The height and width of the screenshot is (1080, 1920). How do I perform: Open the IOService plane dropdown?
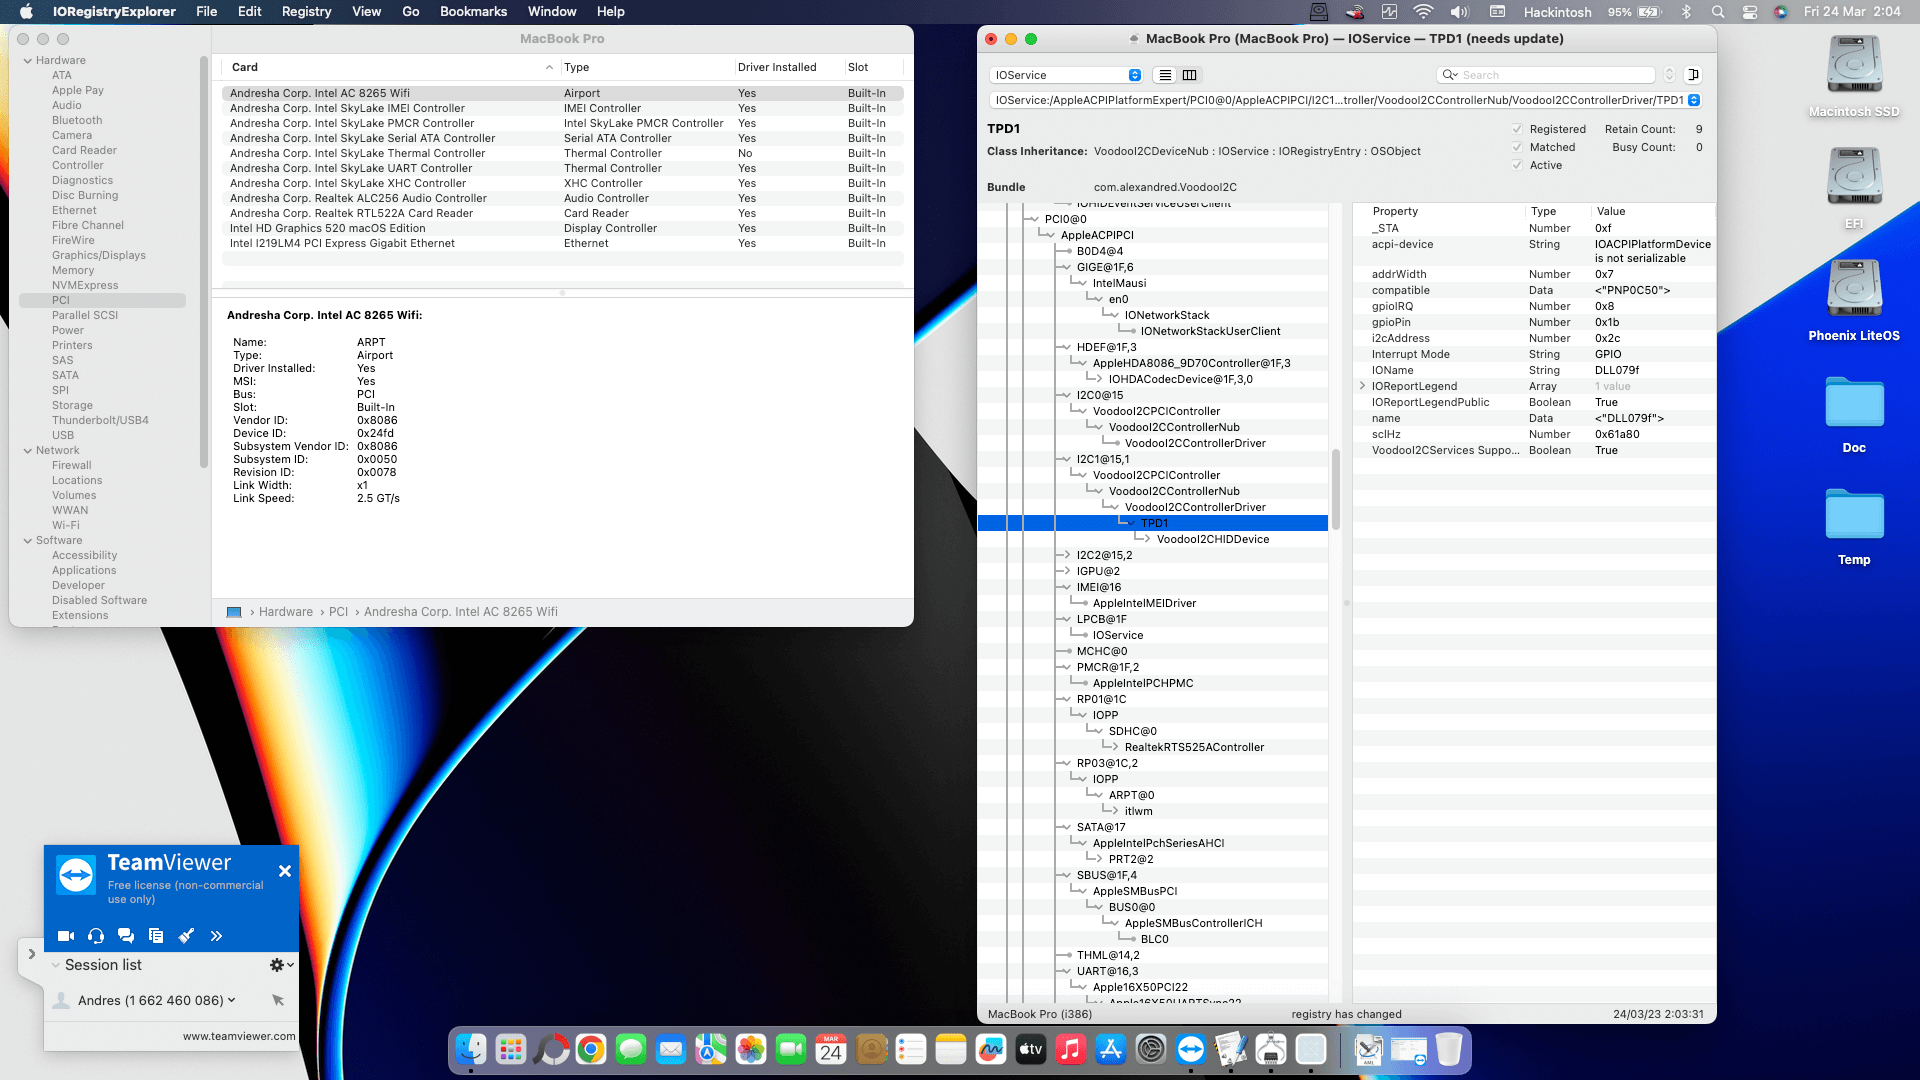[1066, 75]
